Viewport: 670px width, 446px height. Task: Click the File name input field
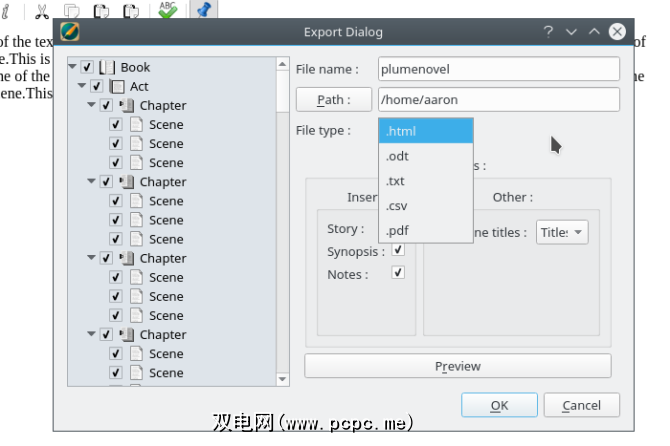point(499,69)
